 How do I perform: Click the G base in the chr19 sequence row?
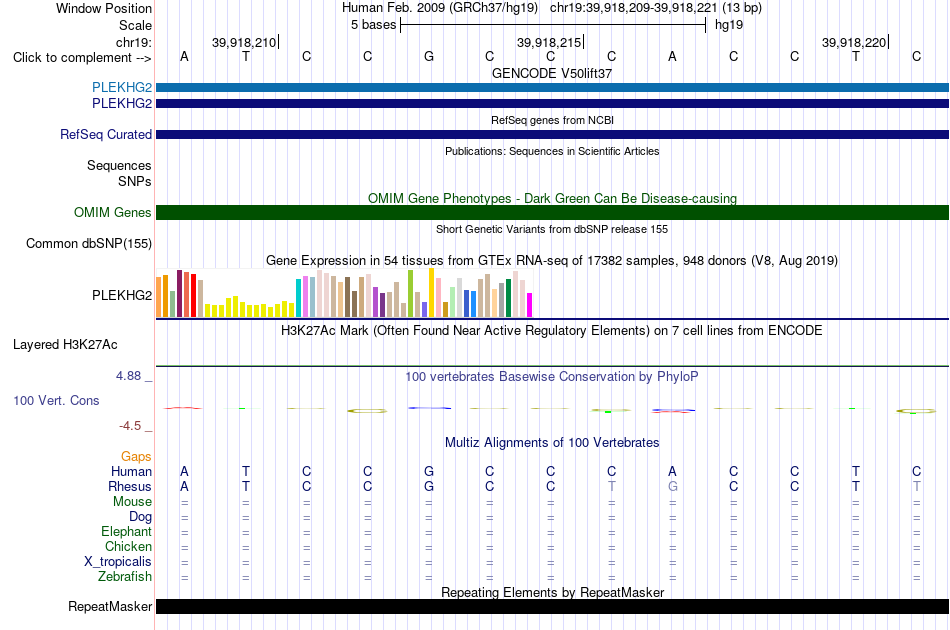point(429,56)
